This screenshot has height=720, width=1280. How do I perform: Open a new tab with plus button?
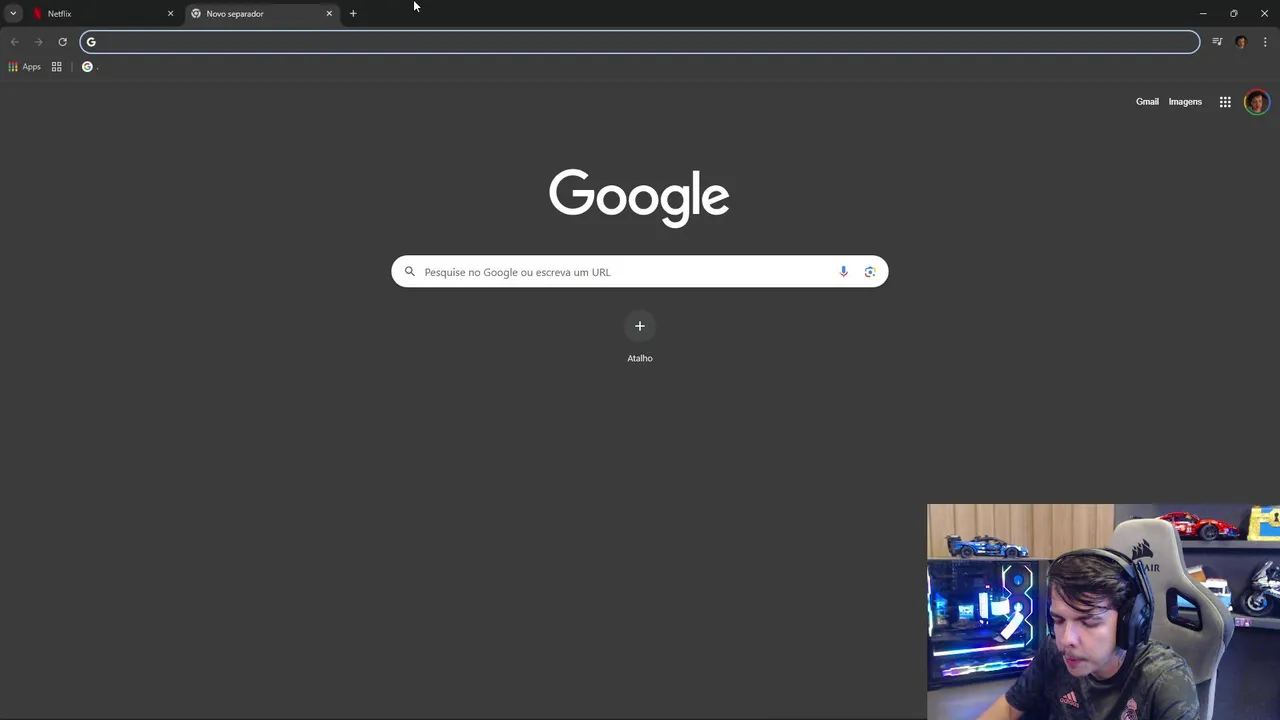coord(353,13)
